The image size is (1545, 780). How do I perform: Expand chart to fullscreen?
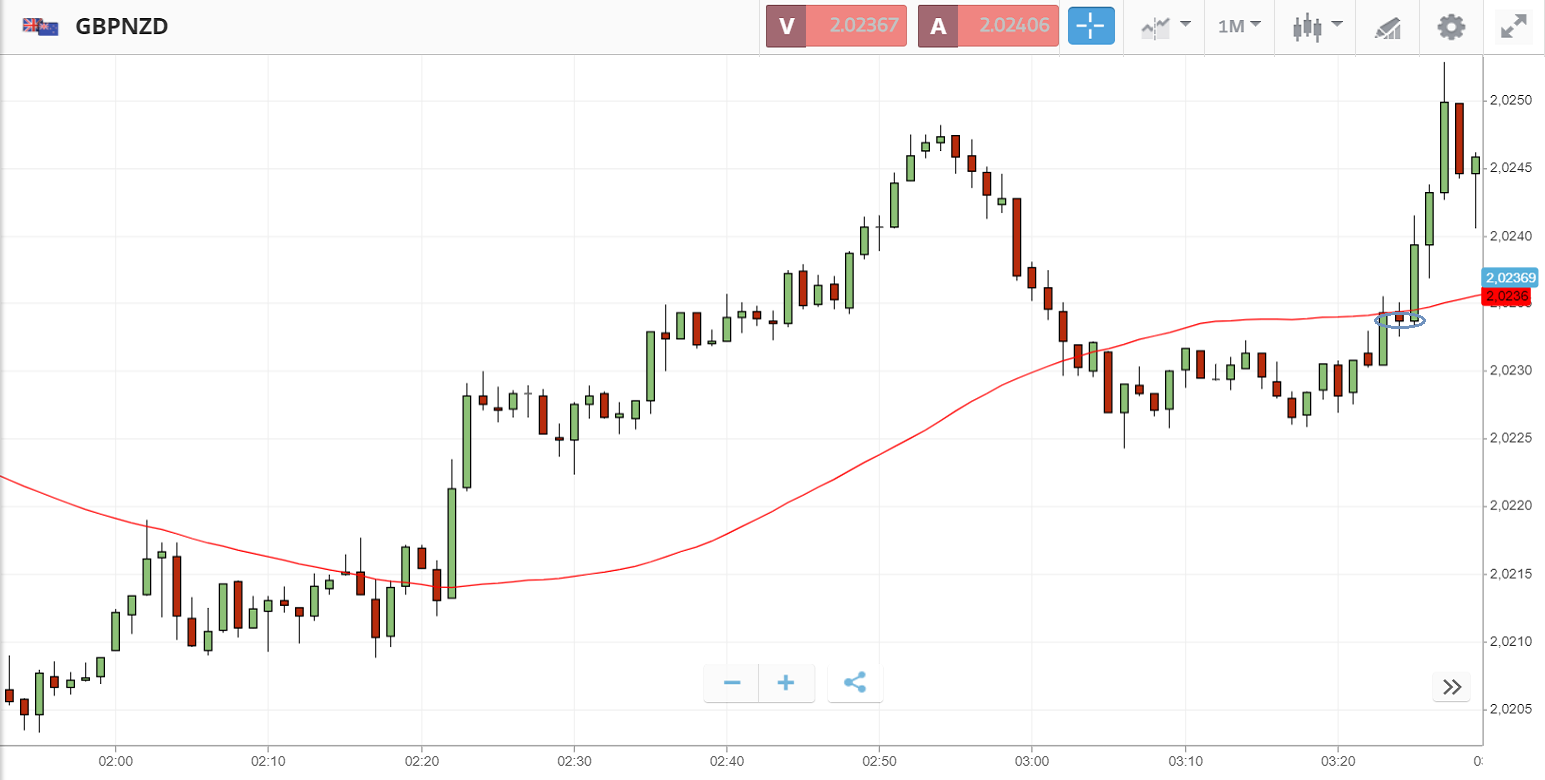(1514, 26)
